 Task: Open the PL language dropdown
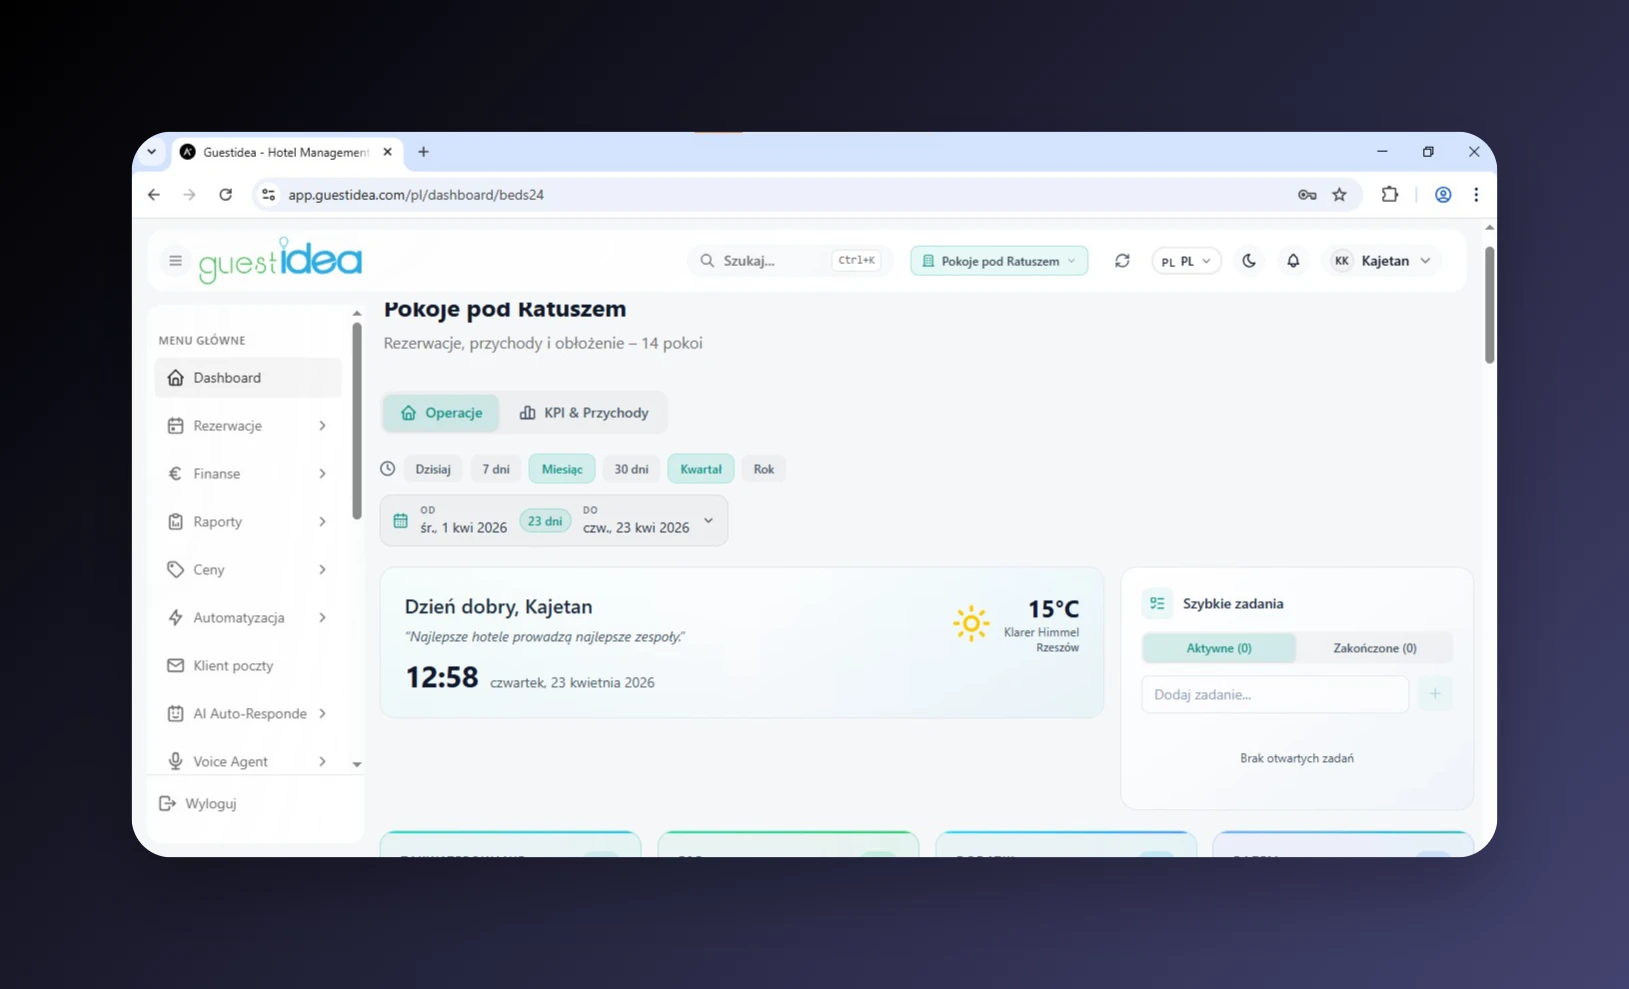click(x=1186, y=261)
